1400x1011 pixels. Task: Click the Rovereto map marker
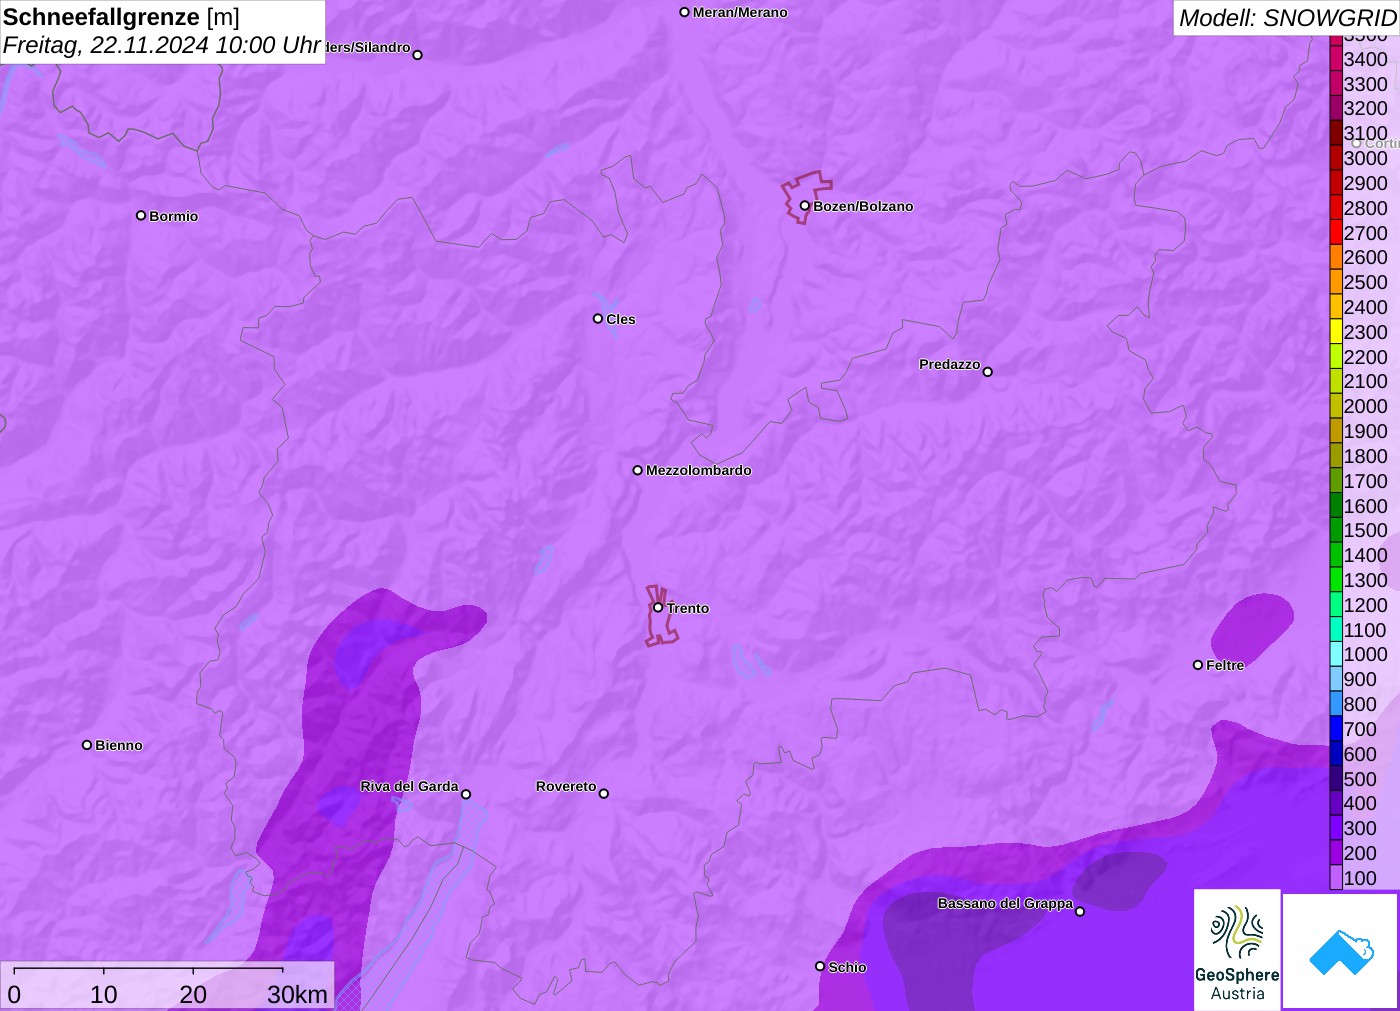[x=603, y=793]
